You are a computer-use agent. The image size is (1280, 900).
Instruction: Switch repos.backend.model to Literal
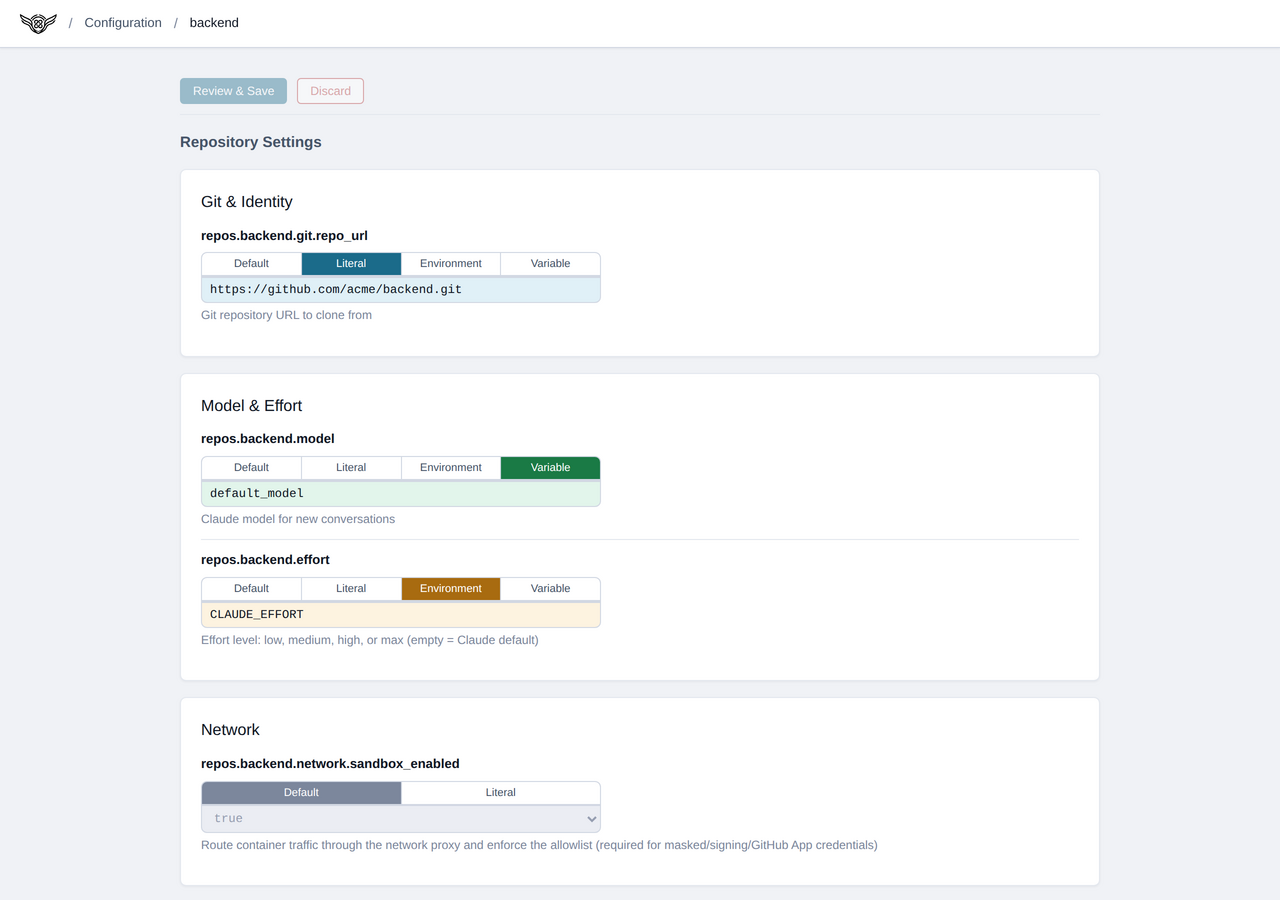pos(351,468)
